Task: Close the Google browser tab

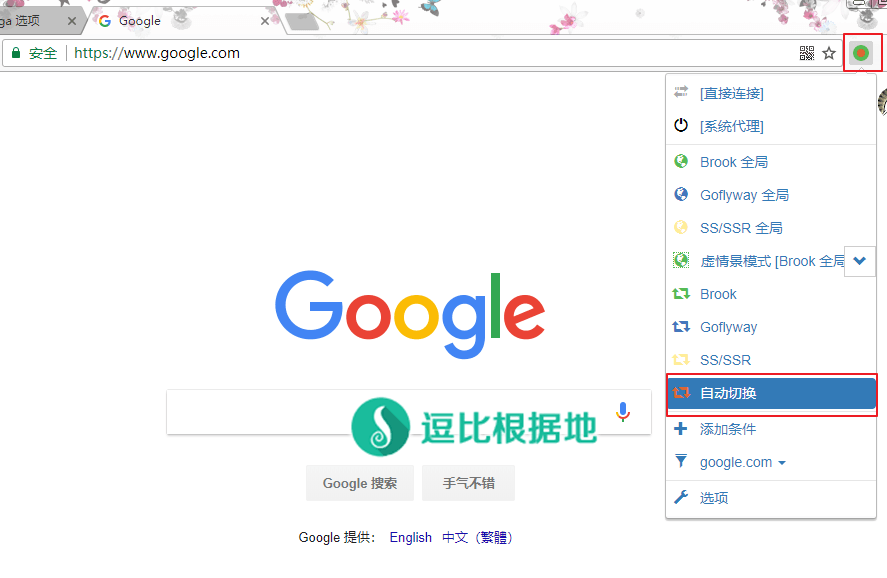Action: pyautogui.click(x=265, y=21)
